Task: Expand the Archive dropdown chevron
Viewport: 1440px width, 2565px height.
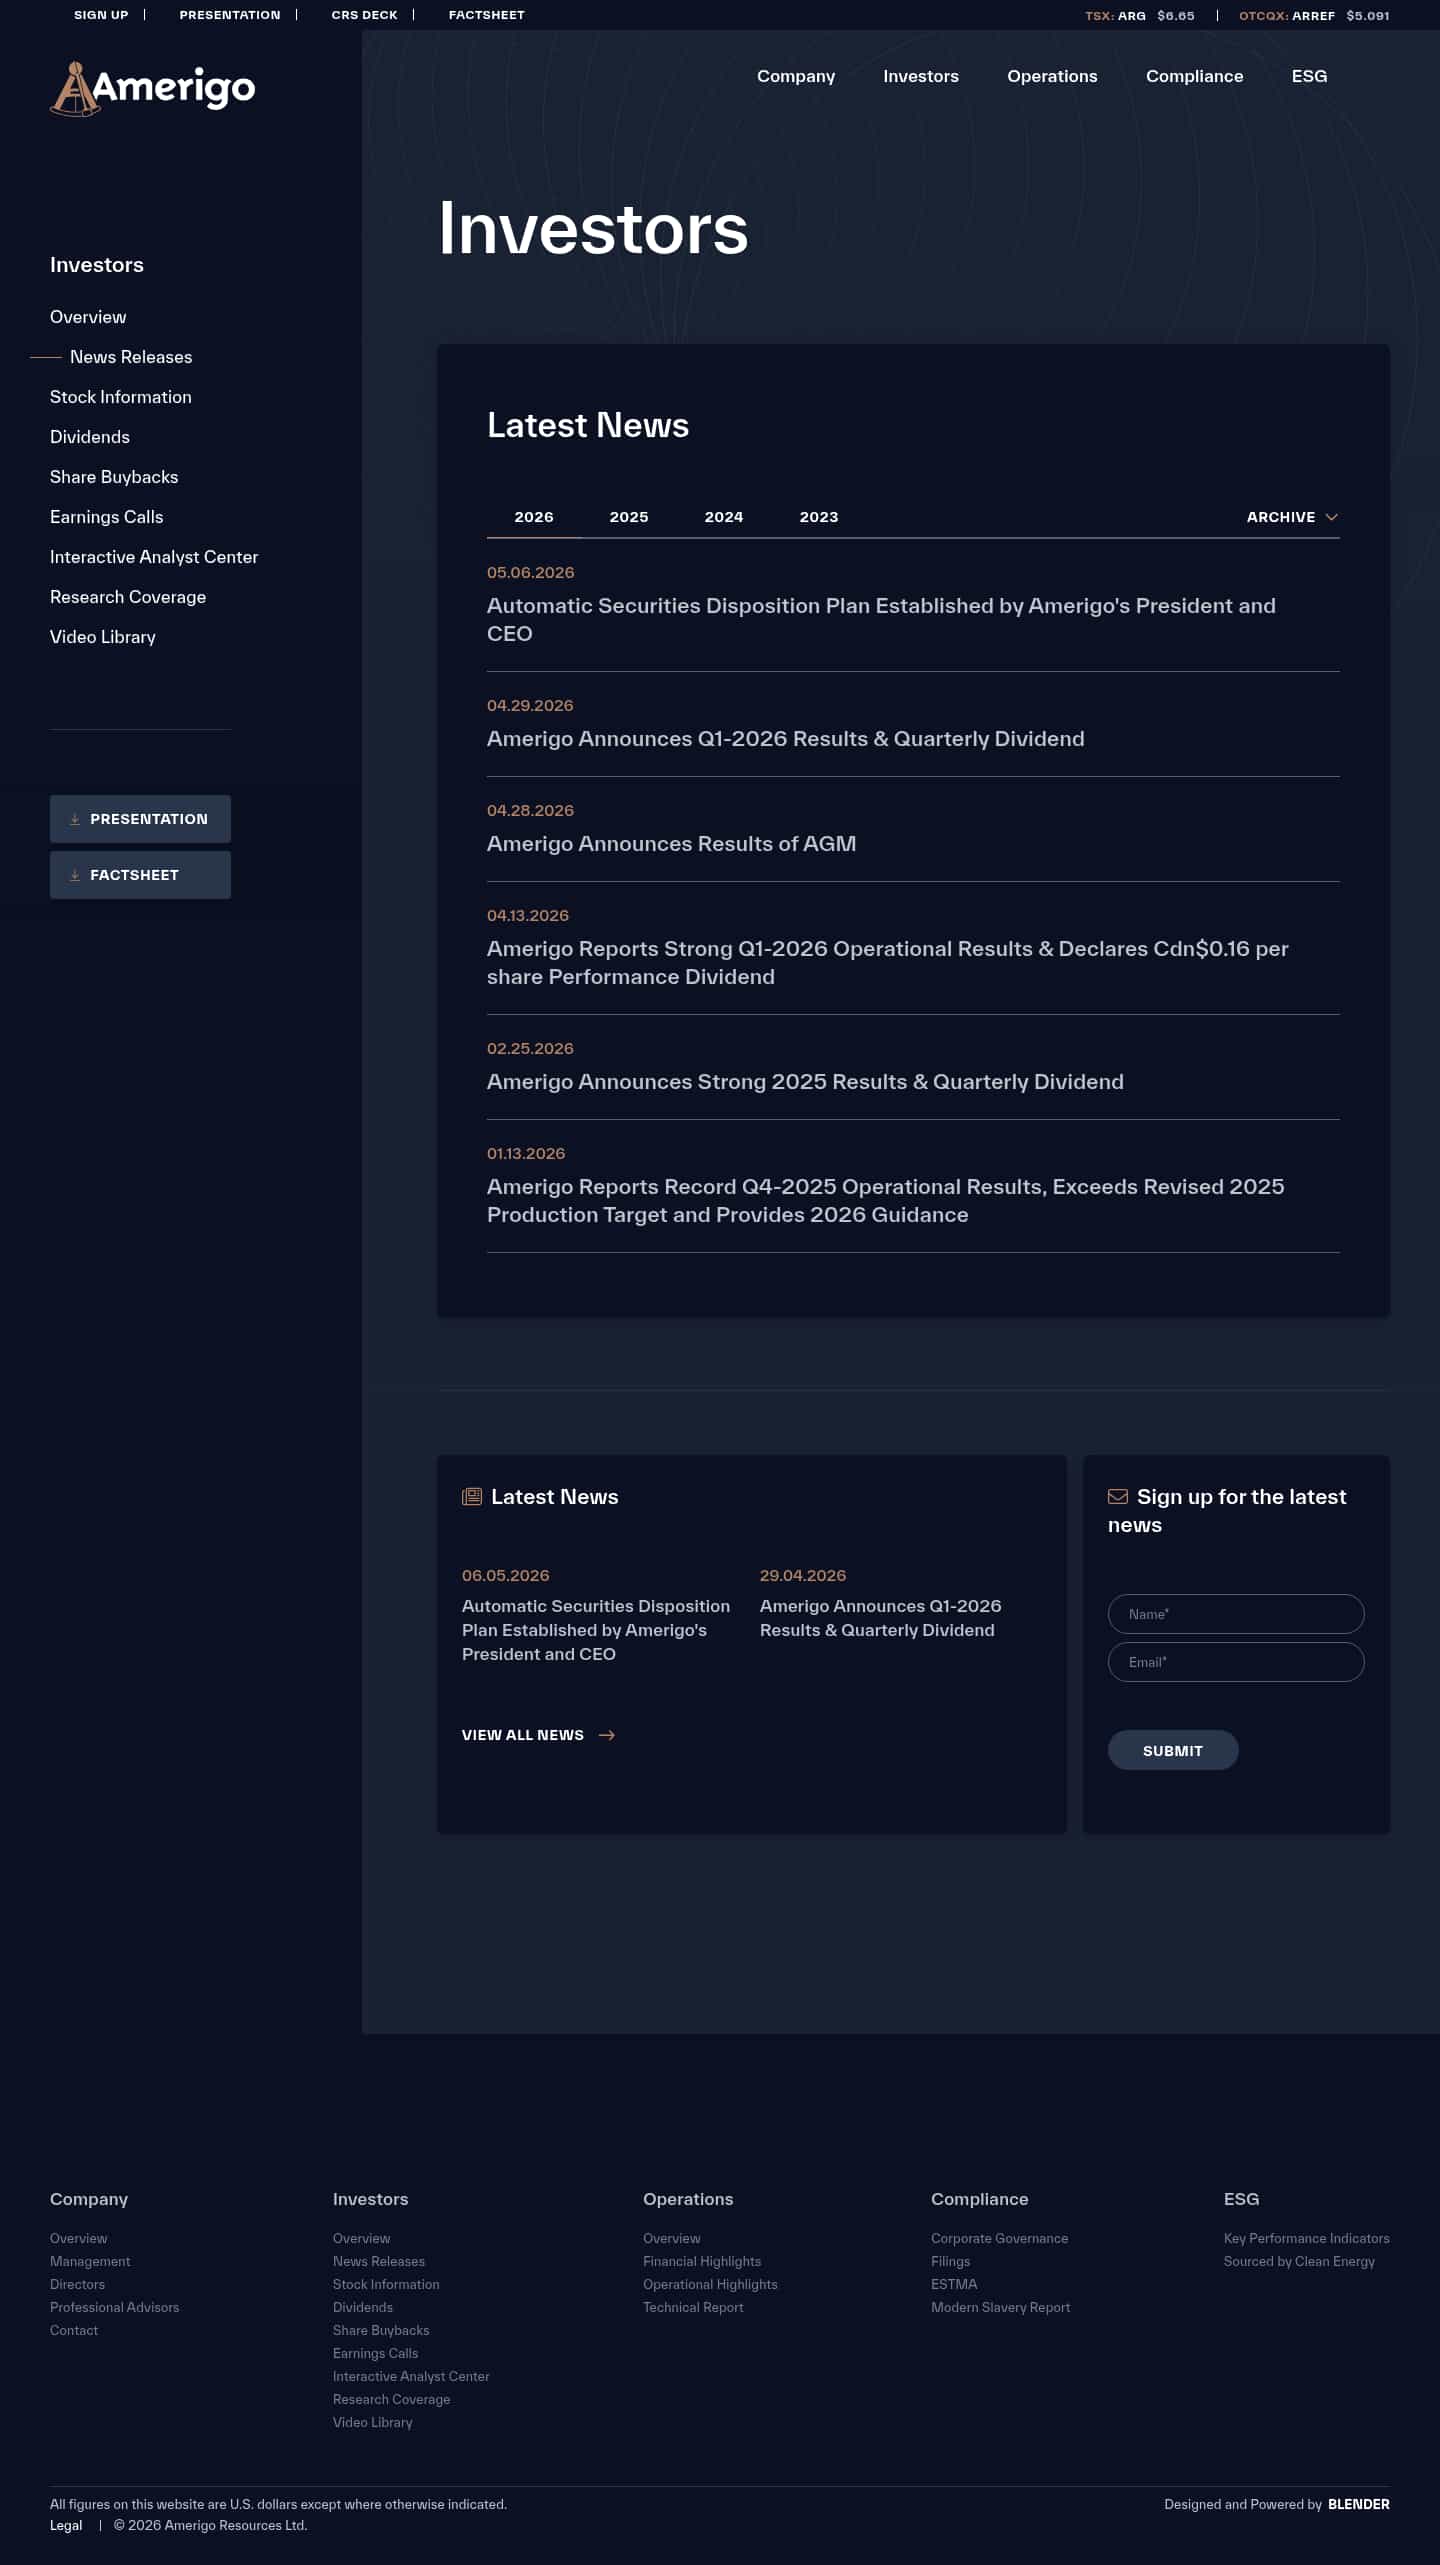Action: point(1331,517)
